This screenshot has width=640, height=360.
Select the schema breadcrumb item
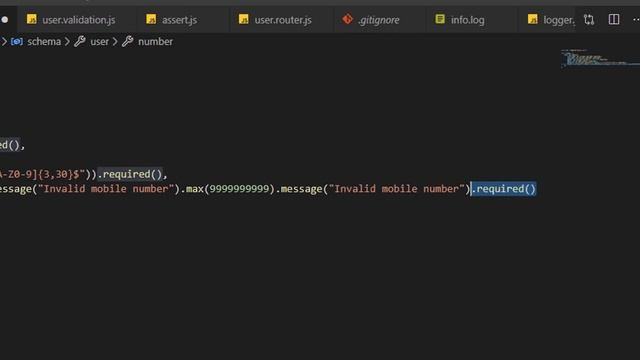click(x=44, y=42)
